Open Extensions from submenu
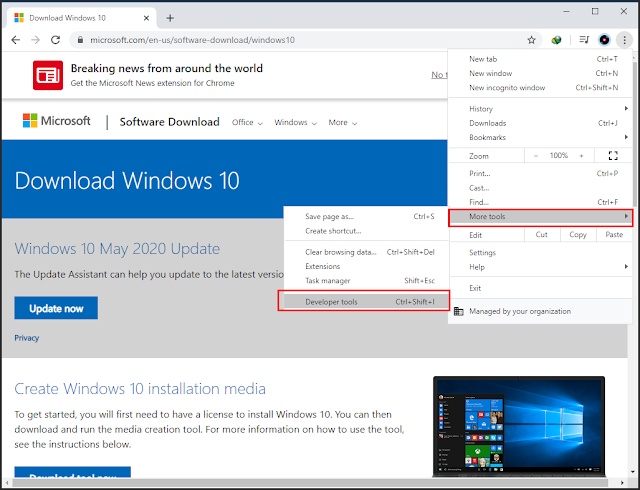 [x=366, y=266]
